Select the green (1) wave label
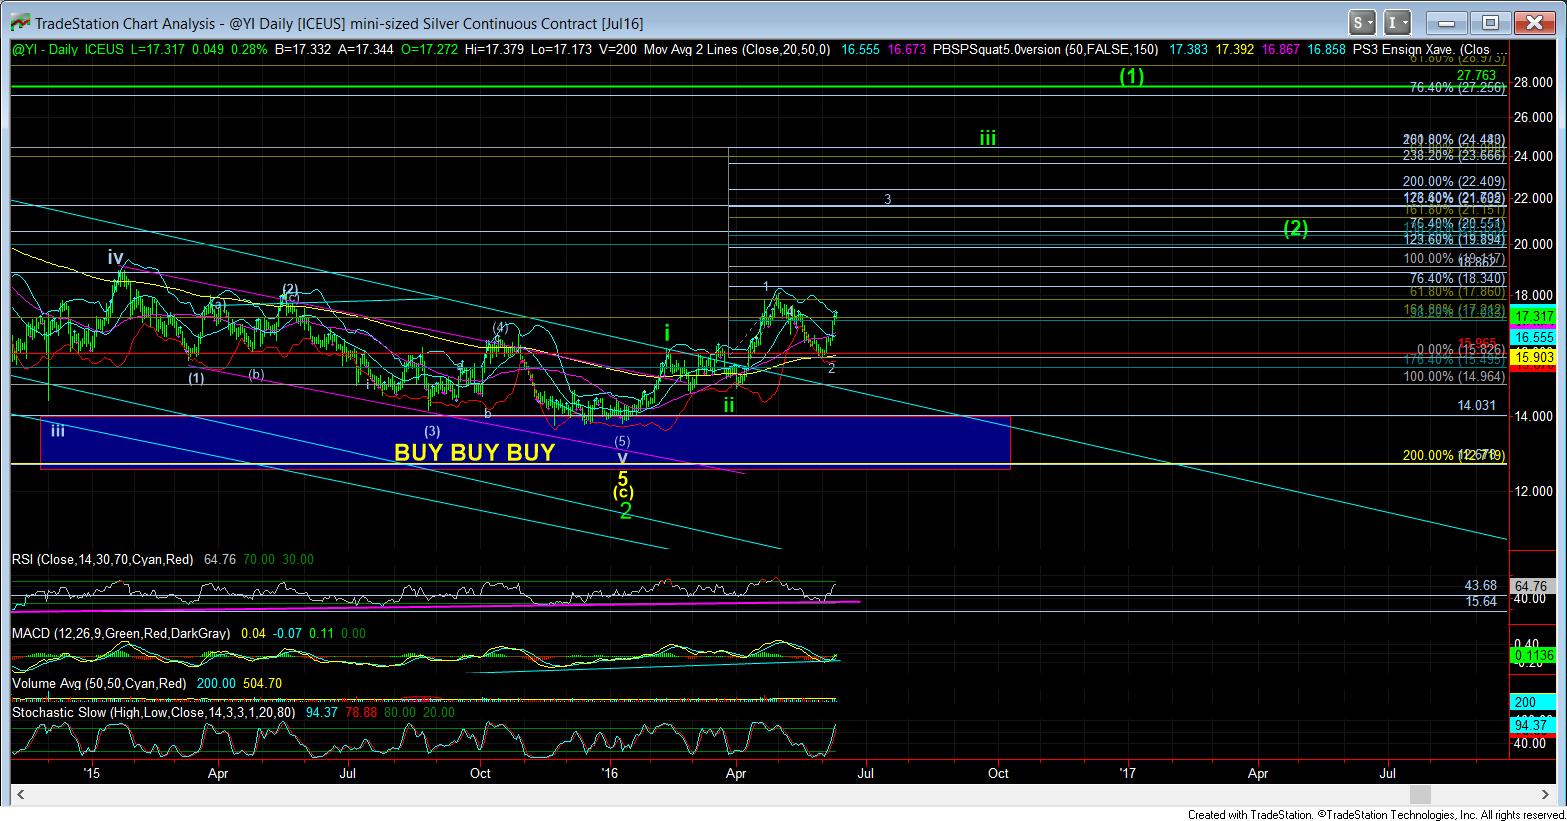The width and height of the screenshot is (1567, 821). click(x=1131, y=76)
